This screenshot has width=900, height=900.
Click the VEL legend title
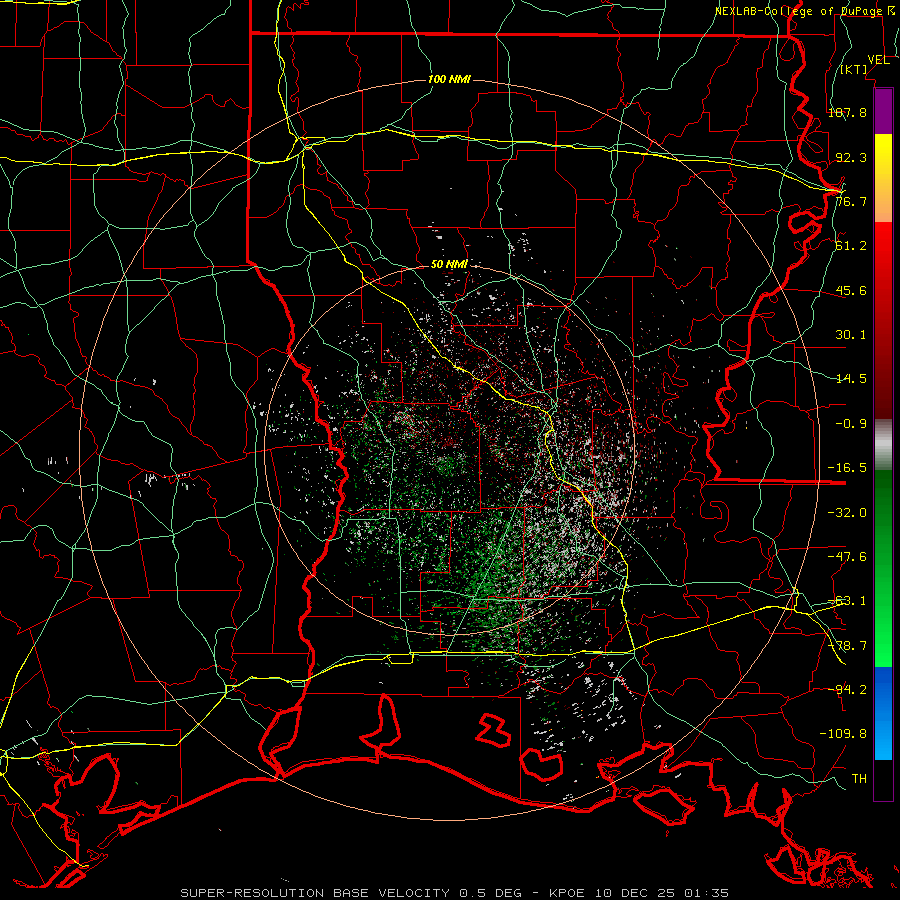pos(878,60)
